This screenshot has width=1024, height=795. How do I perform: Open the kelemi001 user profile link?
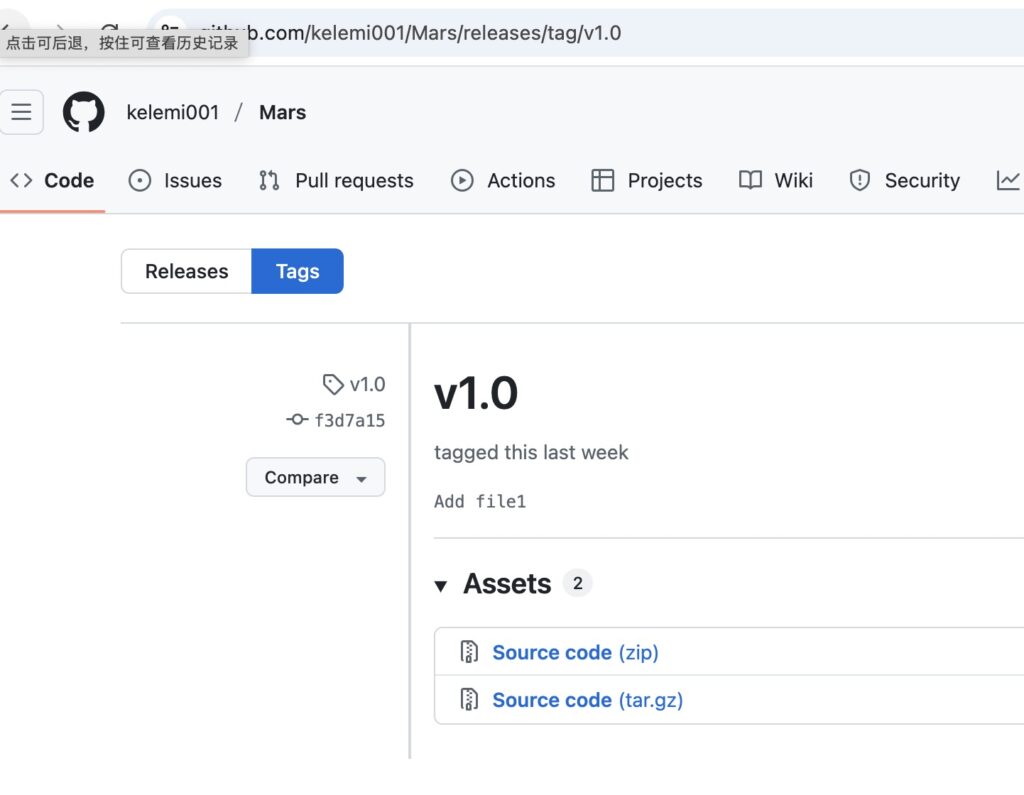pyautogui.click(x=172, y=112)
